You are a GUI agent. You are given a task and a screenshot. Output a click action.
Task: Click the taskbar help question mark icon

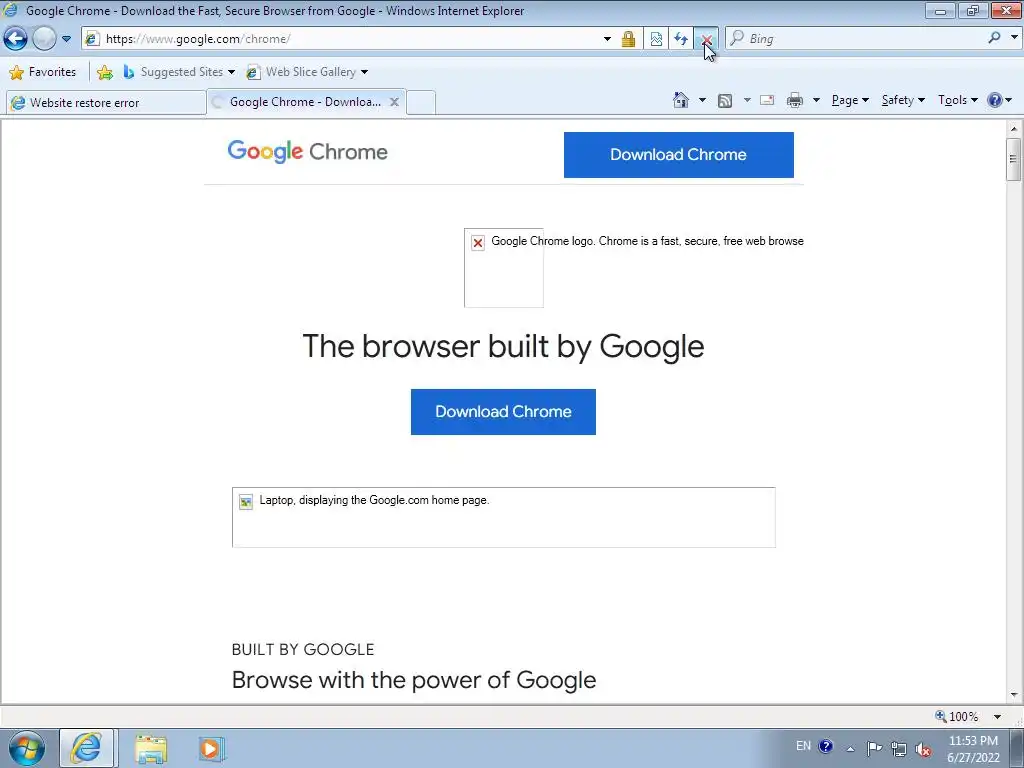pos(825,746)
